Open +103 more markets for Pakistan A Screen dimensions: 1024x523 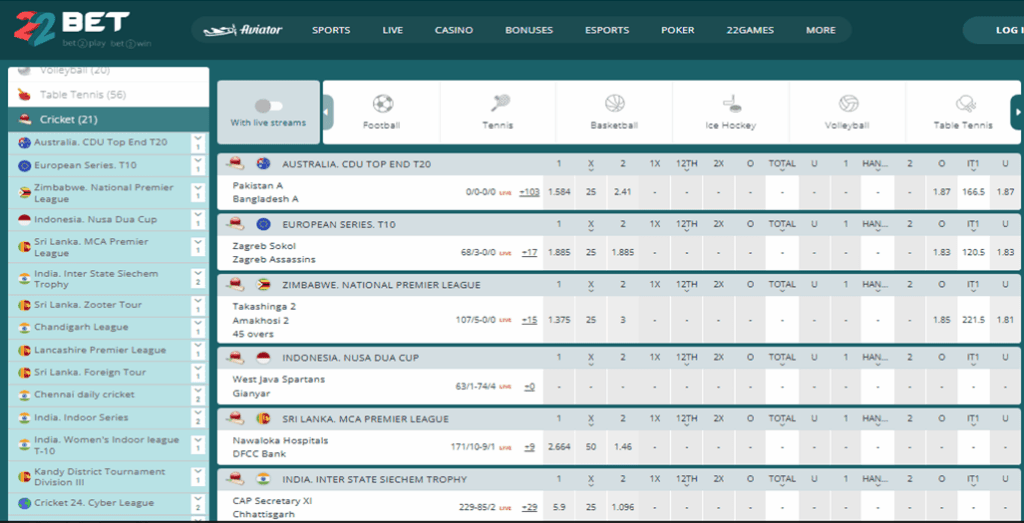tap(529, 192)
